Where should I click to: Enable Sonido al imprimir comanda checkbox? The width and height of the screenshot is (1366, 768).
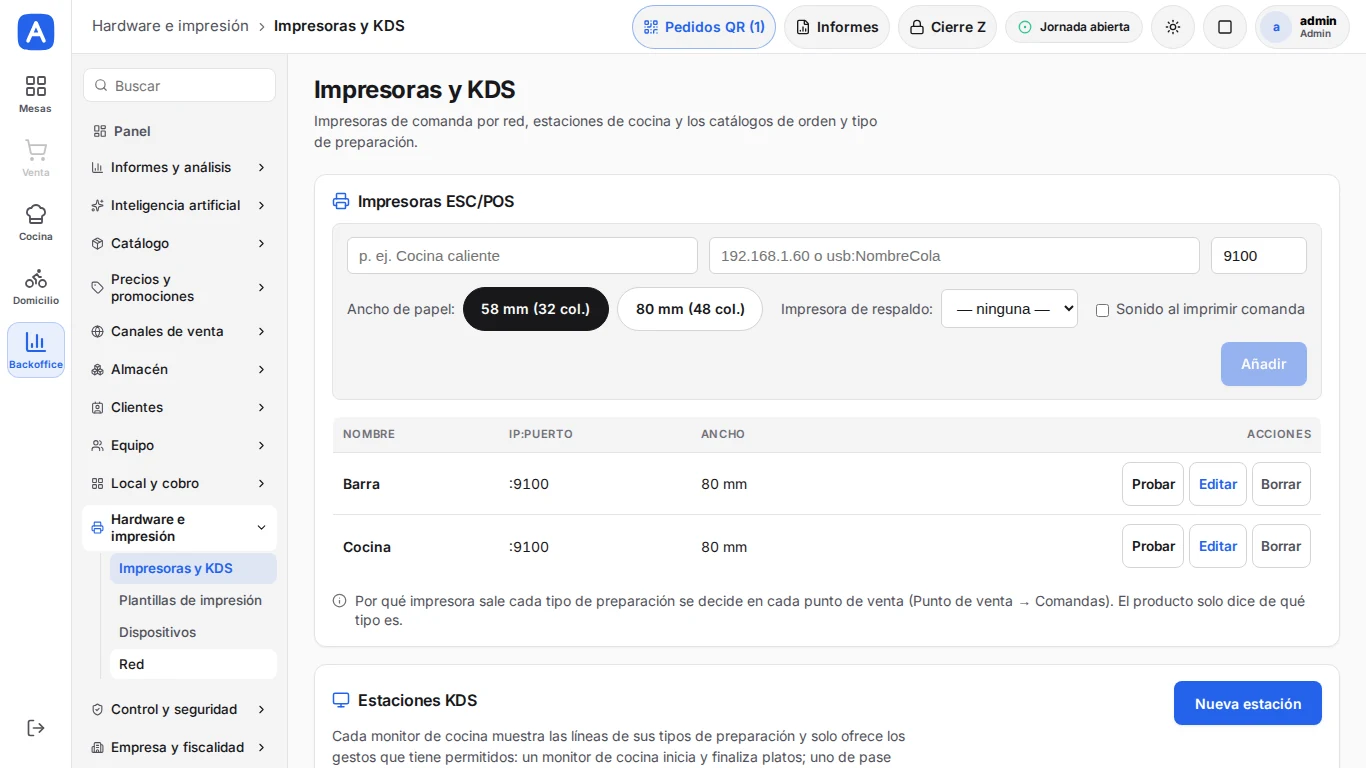tap(1102, 310)
